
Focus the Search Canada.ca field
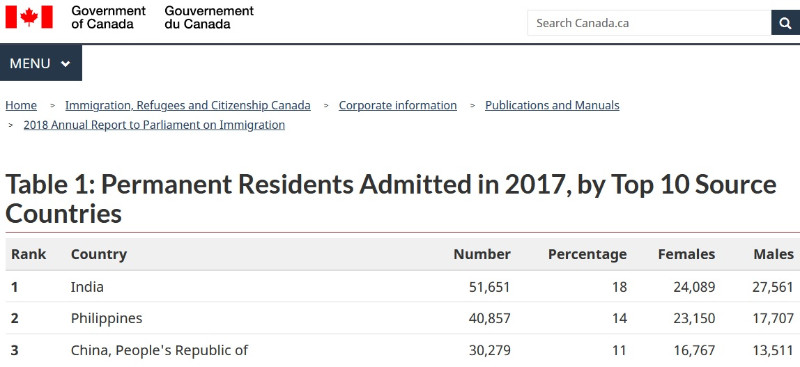pyautogui.click(x=649, y=23)
